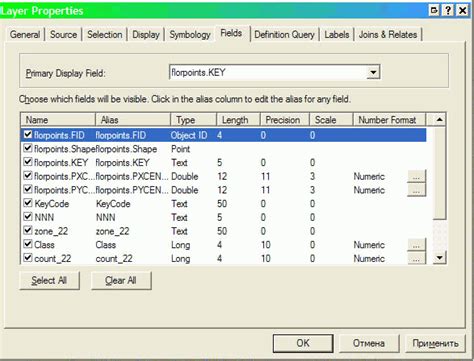Screen dimensions: 474x361
Task: Click the Name column header
Action: point(58,120)
